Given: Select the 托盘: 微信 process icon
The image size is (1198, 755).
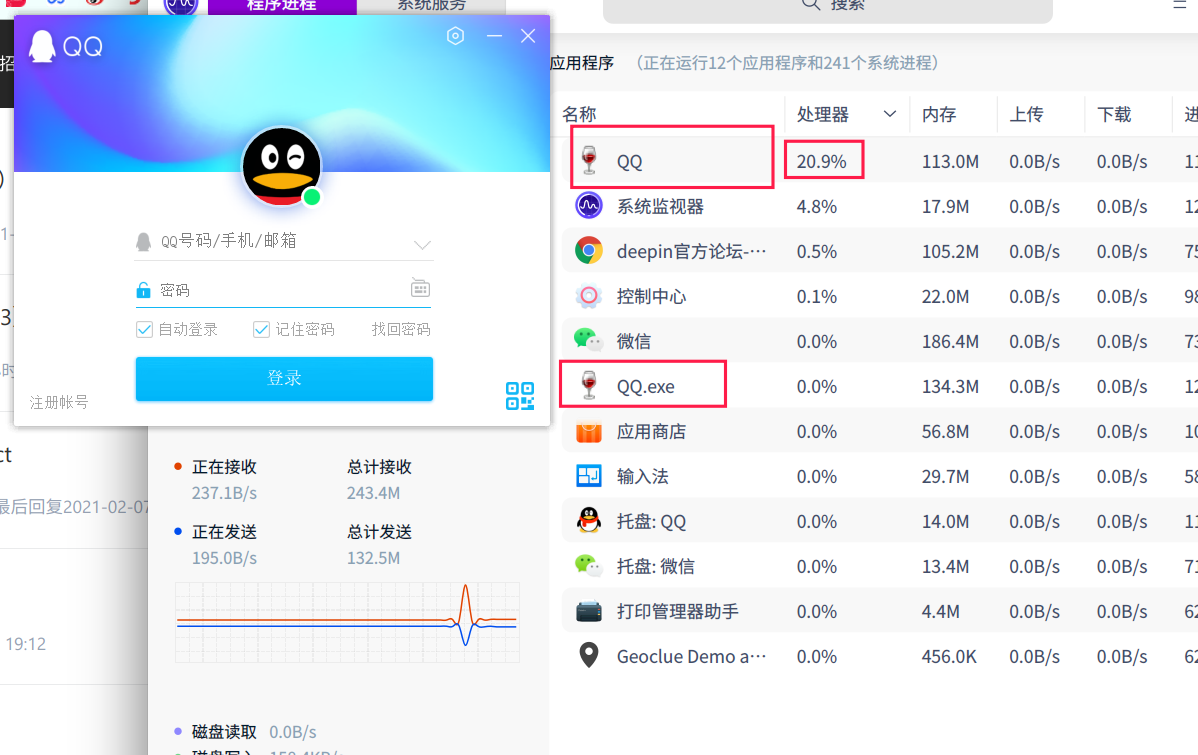Looking at the screenshot, I should [x=589, y=565].
